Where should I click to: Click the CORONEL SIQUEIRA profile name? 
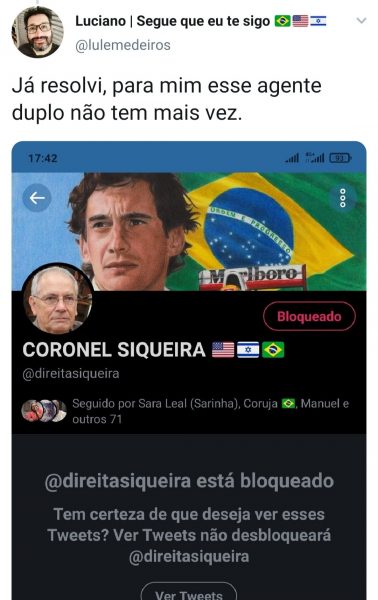click(x=114, y=350)
